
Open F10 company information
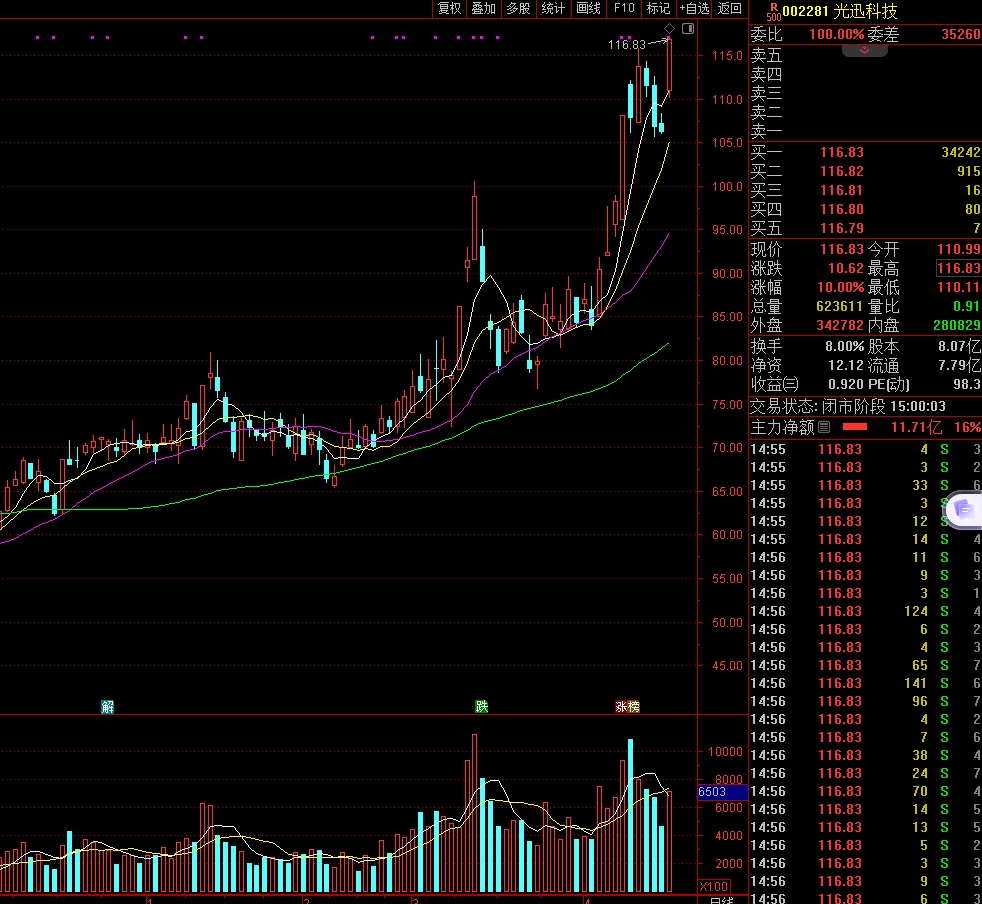pos(623,9)
